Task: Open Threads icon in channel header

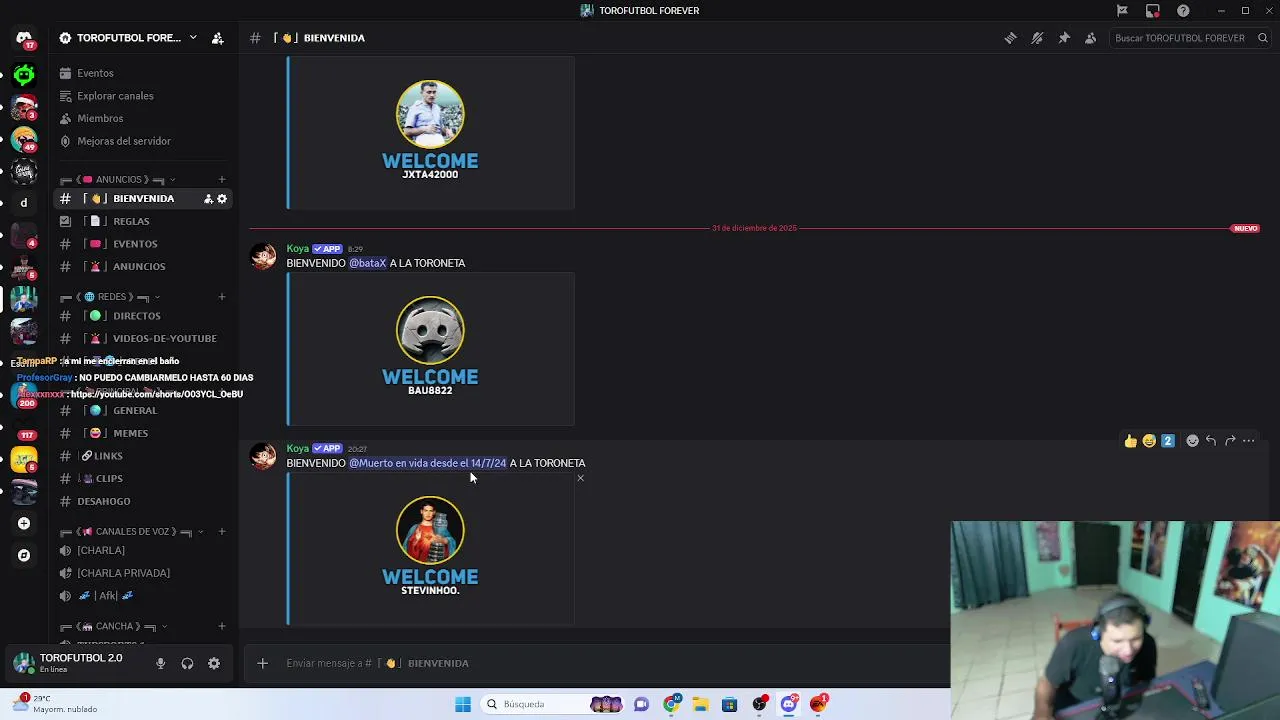Action: (1010, 38)
